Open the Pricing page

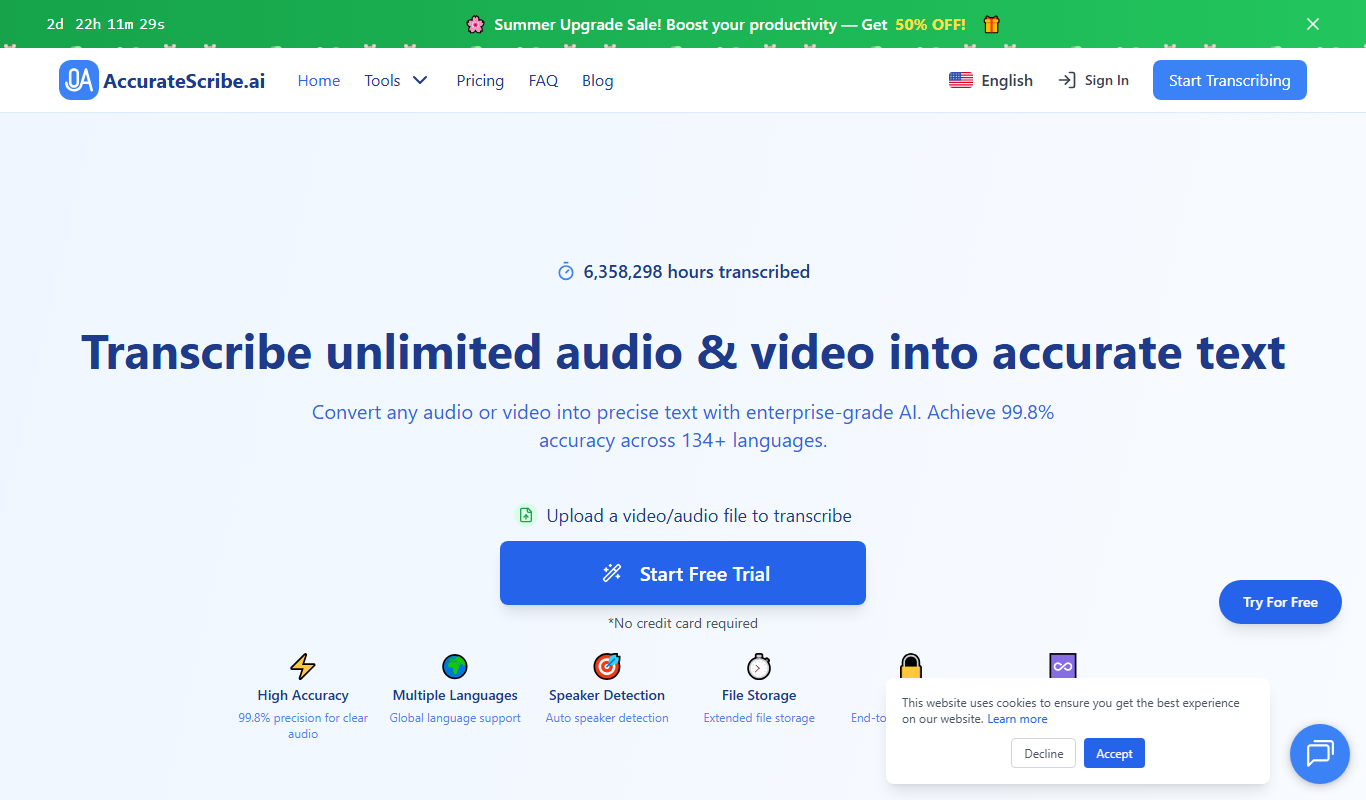click(480, 80)
